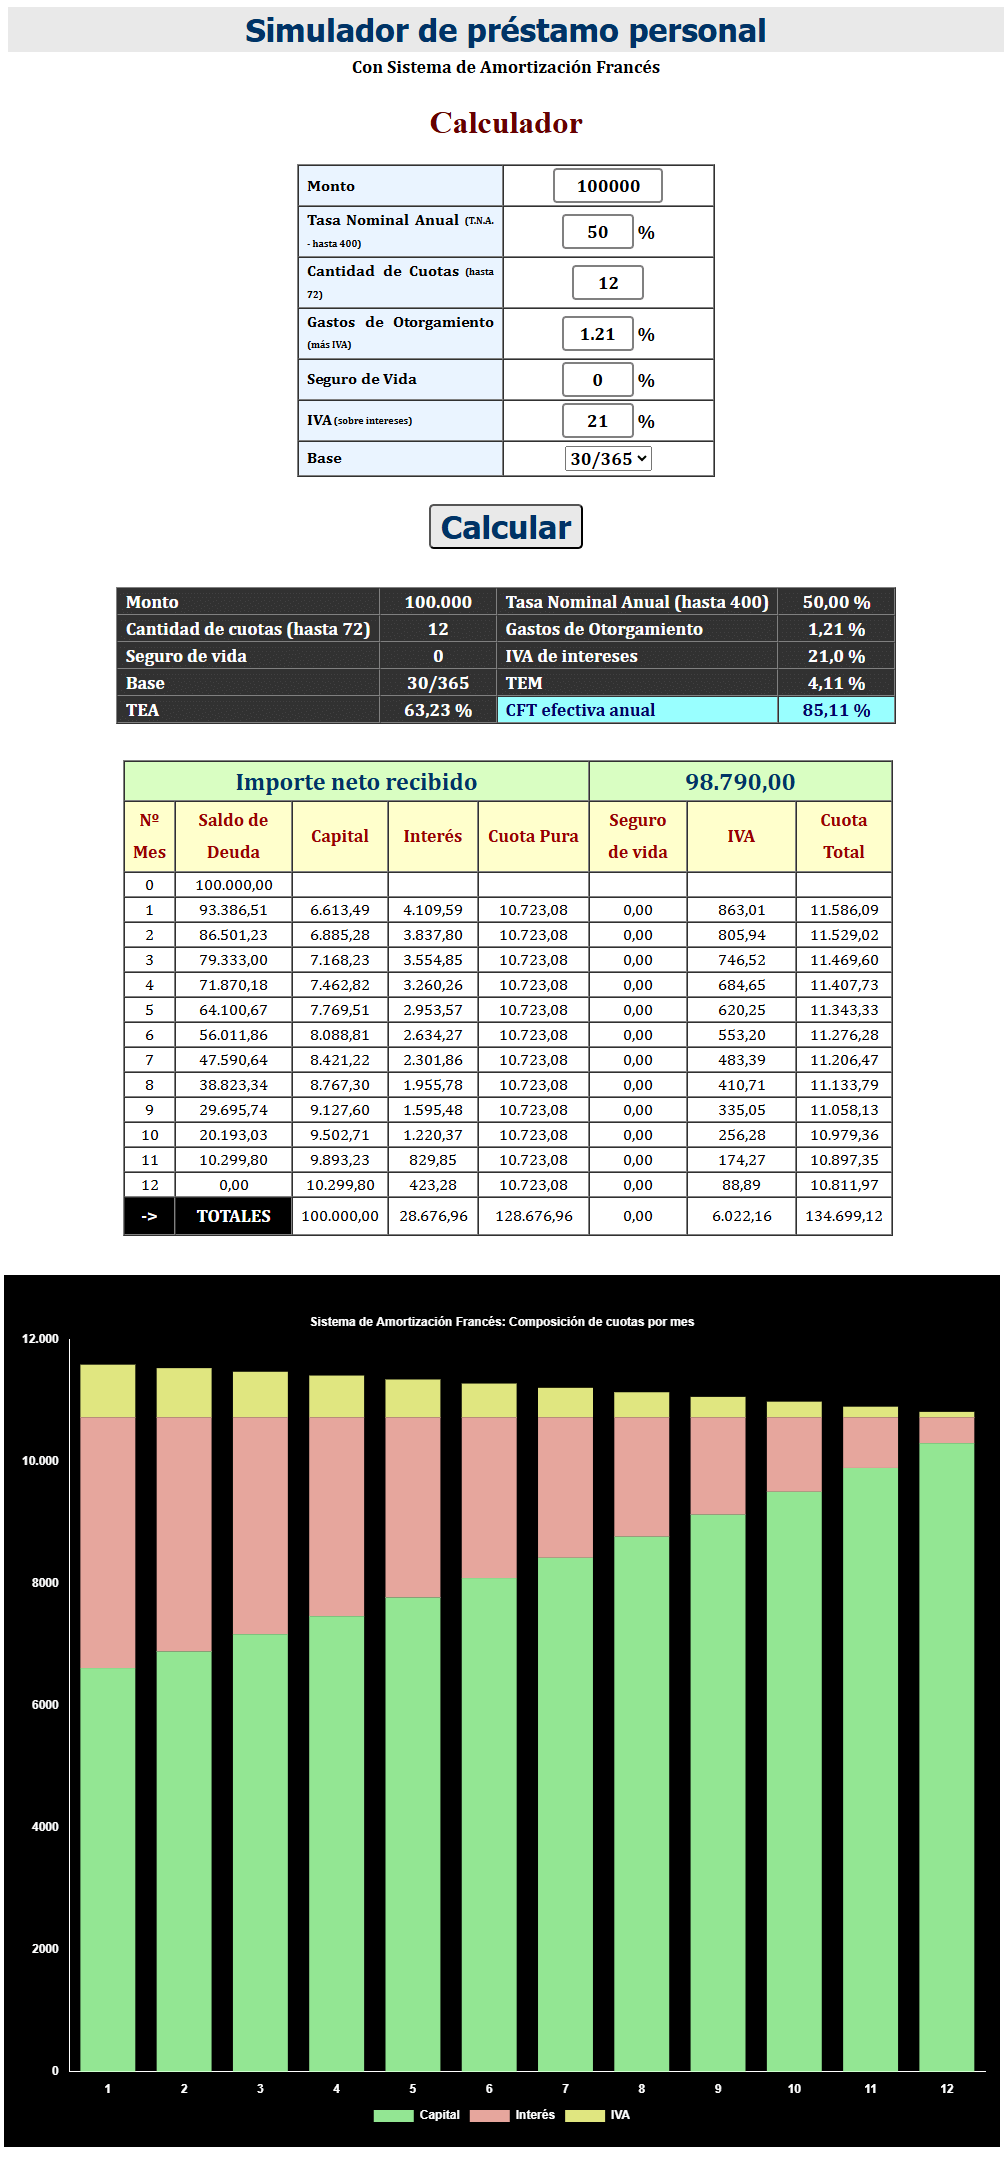Click the initial balance 100.000,00 in row 0
Screen dimensions: 1008x2166
pos(233,885)
